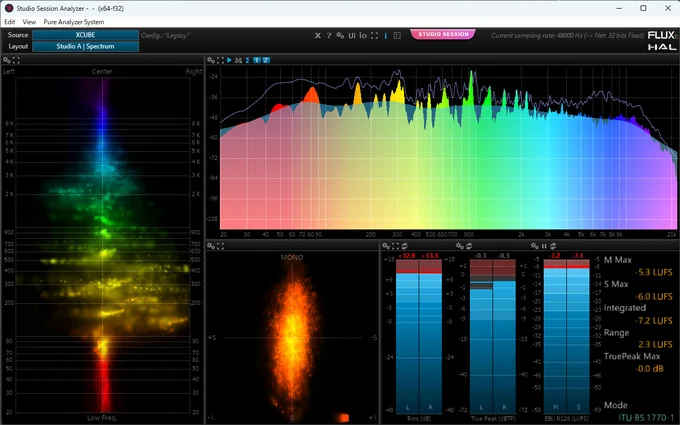
Task: Open help with the question mark icon
Action: (x=329, y=36)
